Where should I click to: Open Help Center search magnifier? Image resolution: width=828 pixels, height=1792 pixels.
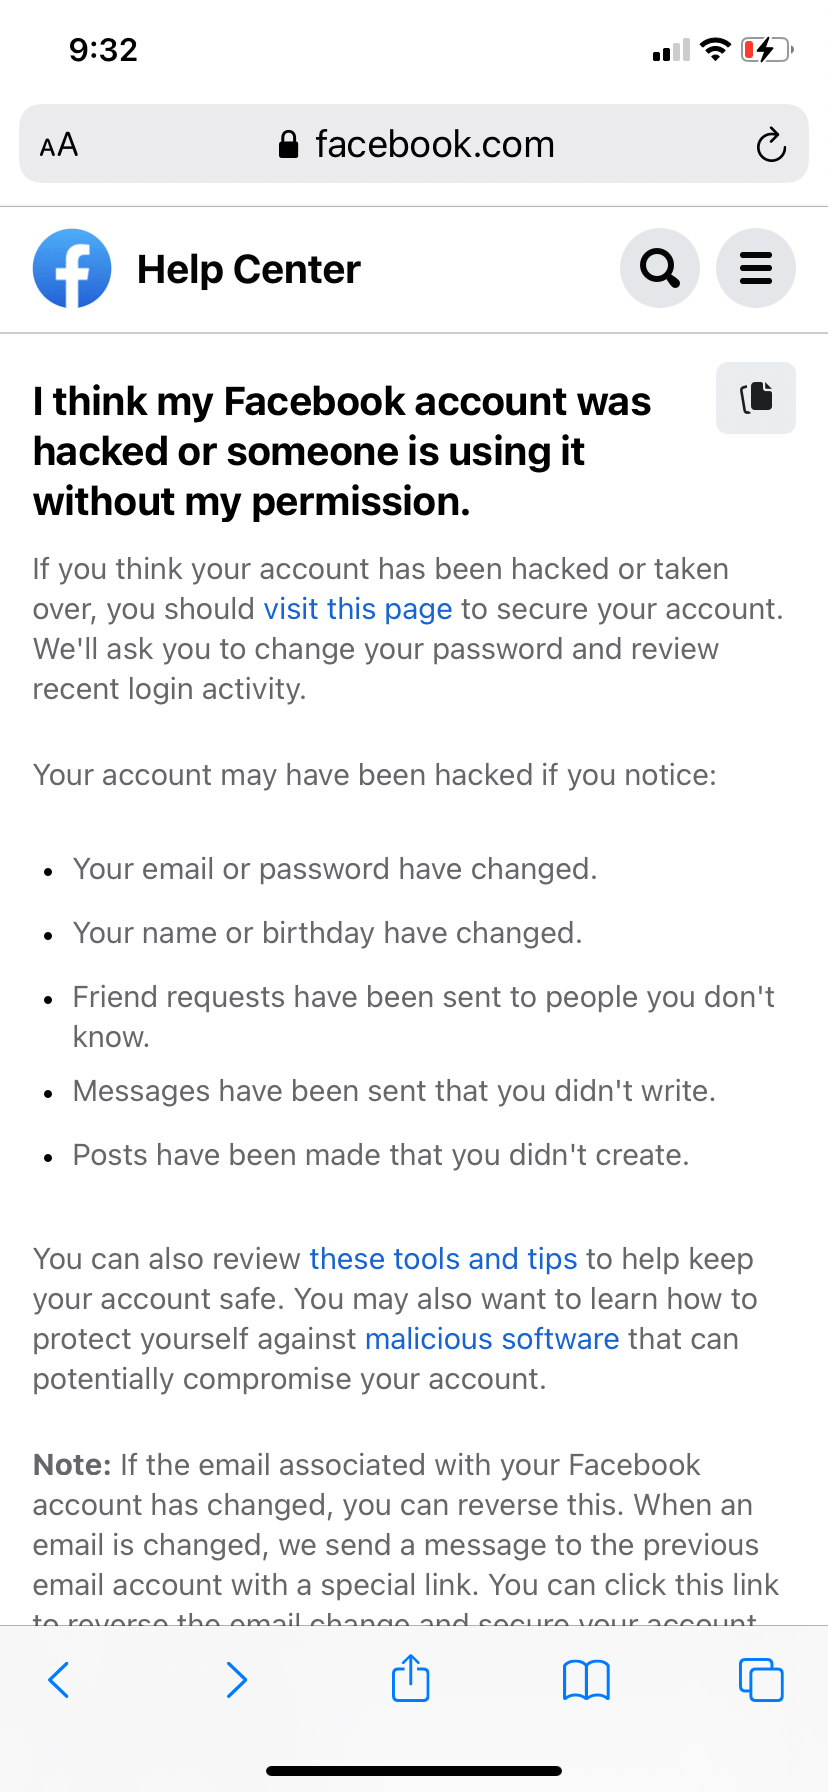tap(660, 268)
